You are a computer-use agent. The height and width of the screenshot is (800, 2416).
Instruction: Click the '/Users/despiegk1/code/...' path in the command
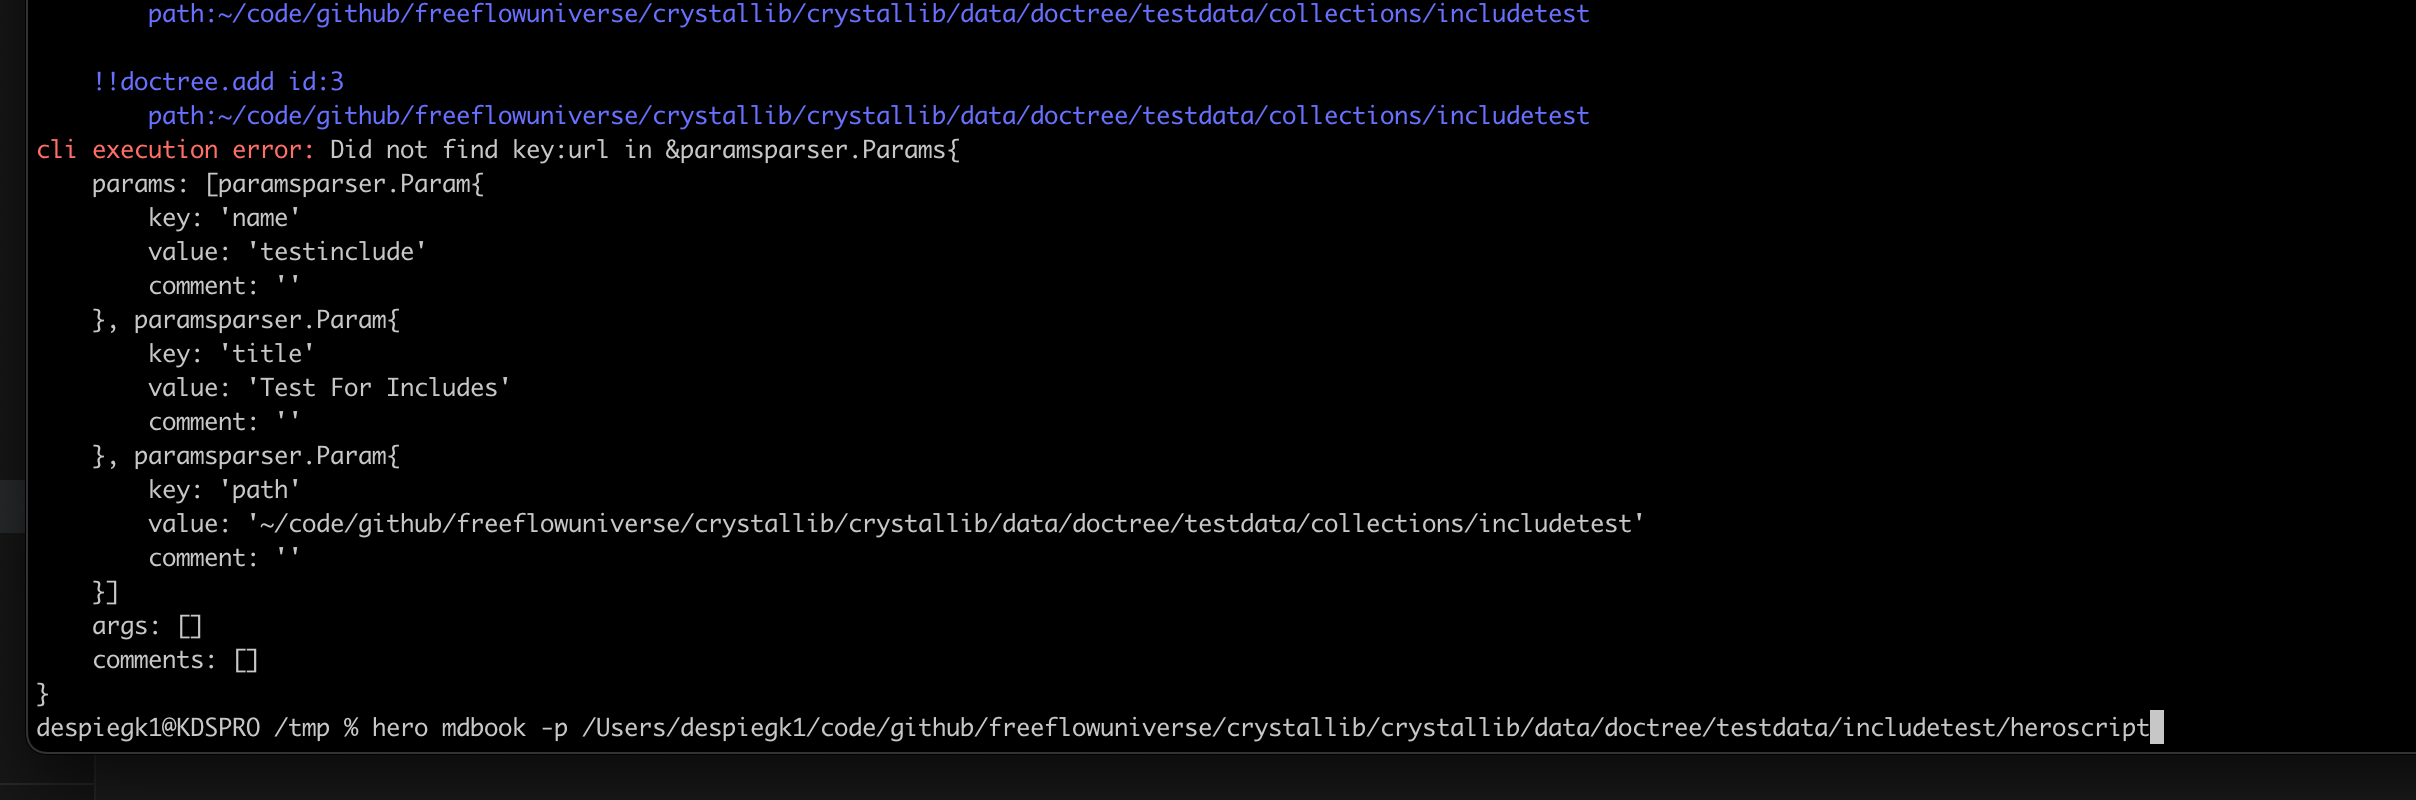click(x=1365, y=728)
